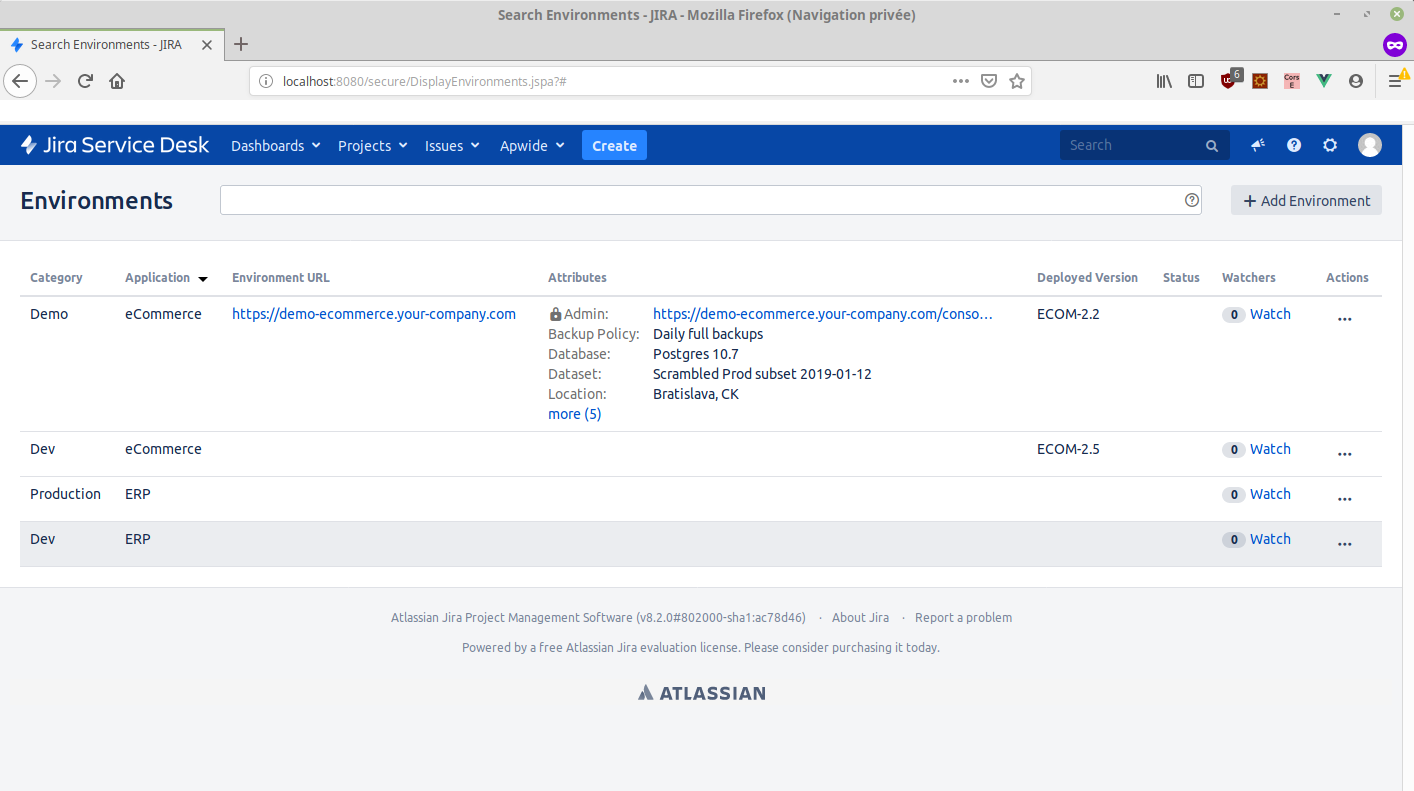The width and height of the screenshot is (1414, 791).
Task: Watch the Production ERP environment
Action: point(1270,494)
